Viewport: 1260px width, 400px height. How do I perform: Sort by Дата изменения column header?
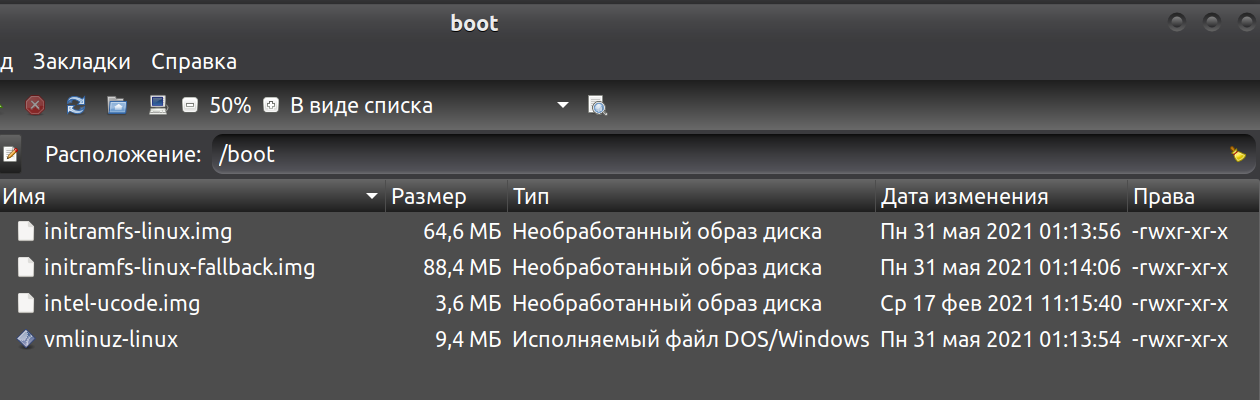pyautogui.click(x=1001, y=196)
